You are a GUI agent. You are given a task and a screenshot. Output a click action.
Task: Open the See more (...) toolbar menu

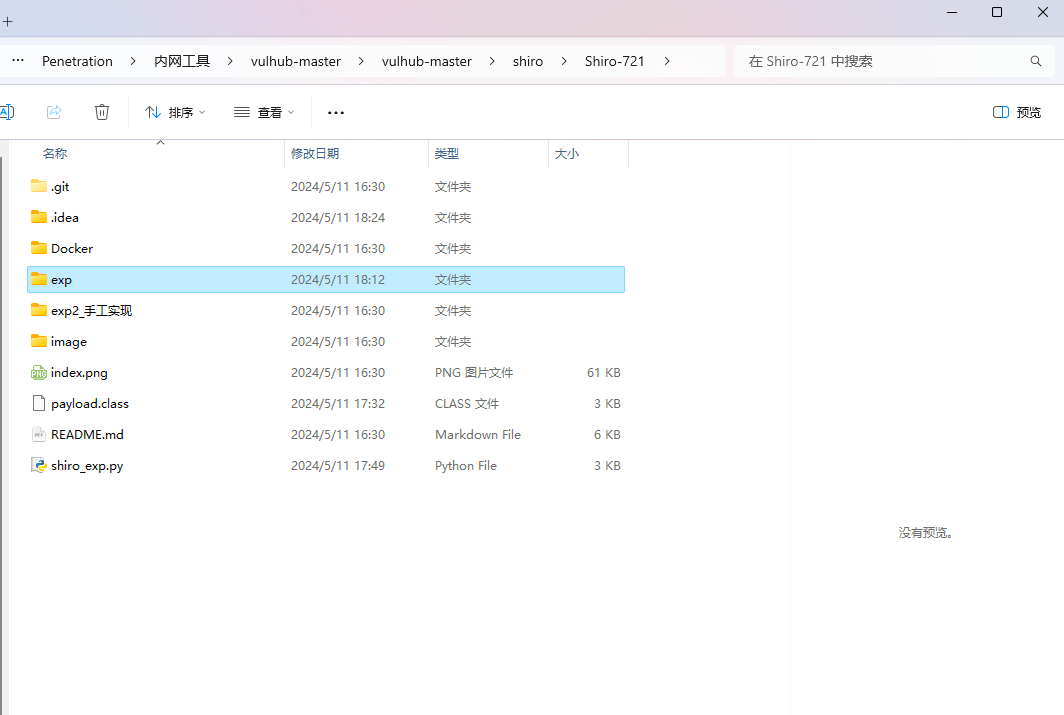click(x=336, y=112)
